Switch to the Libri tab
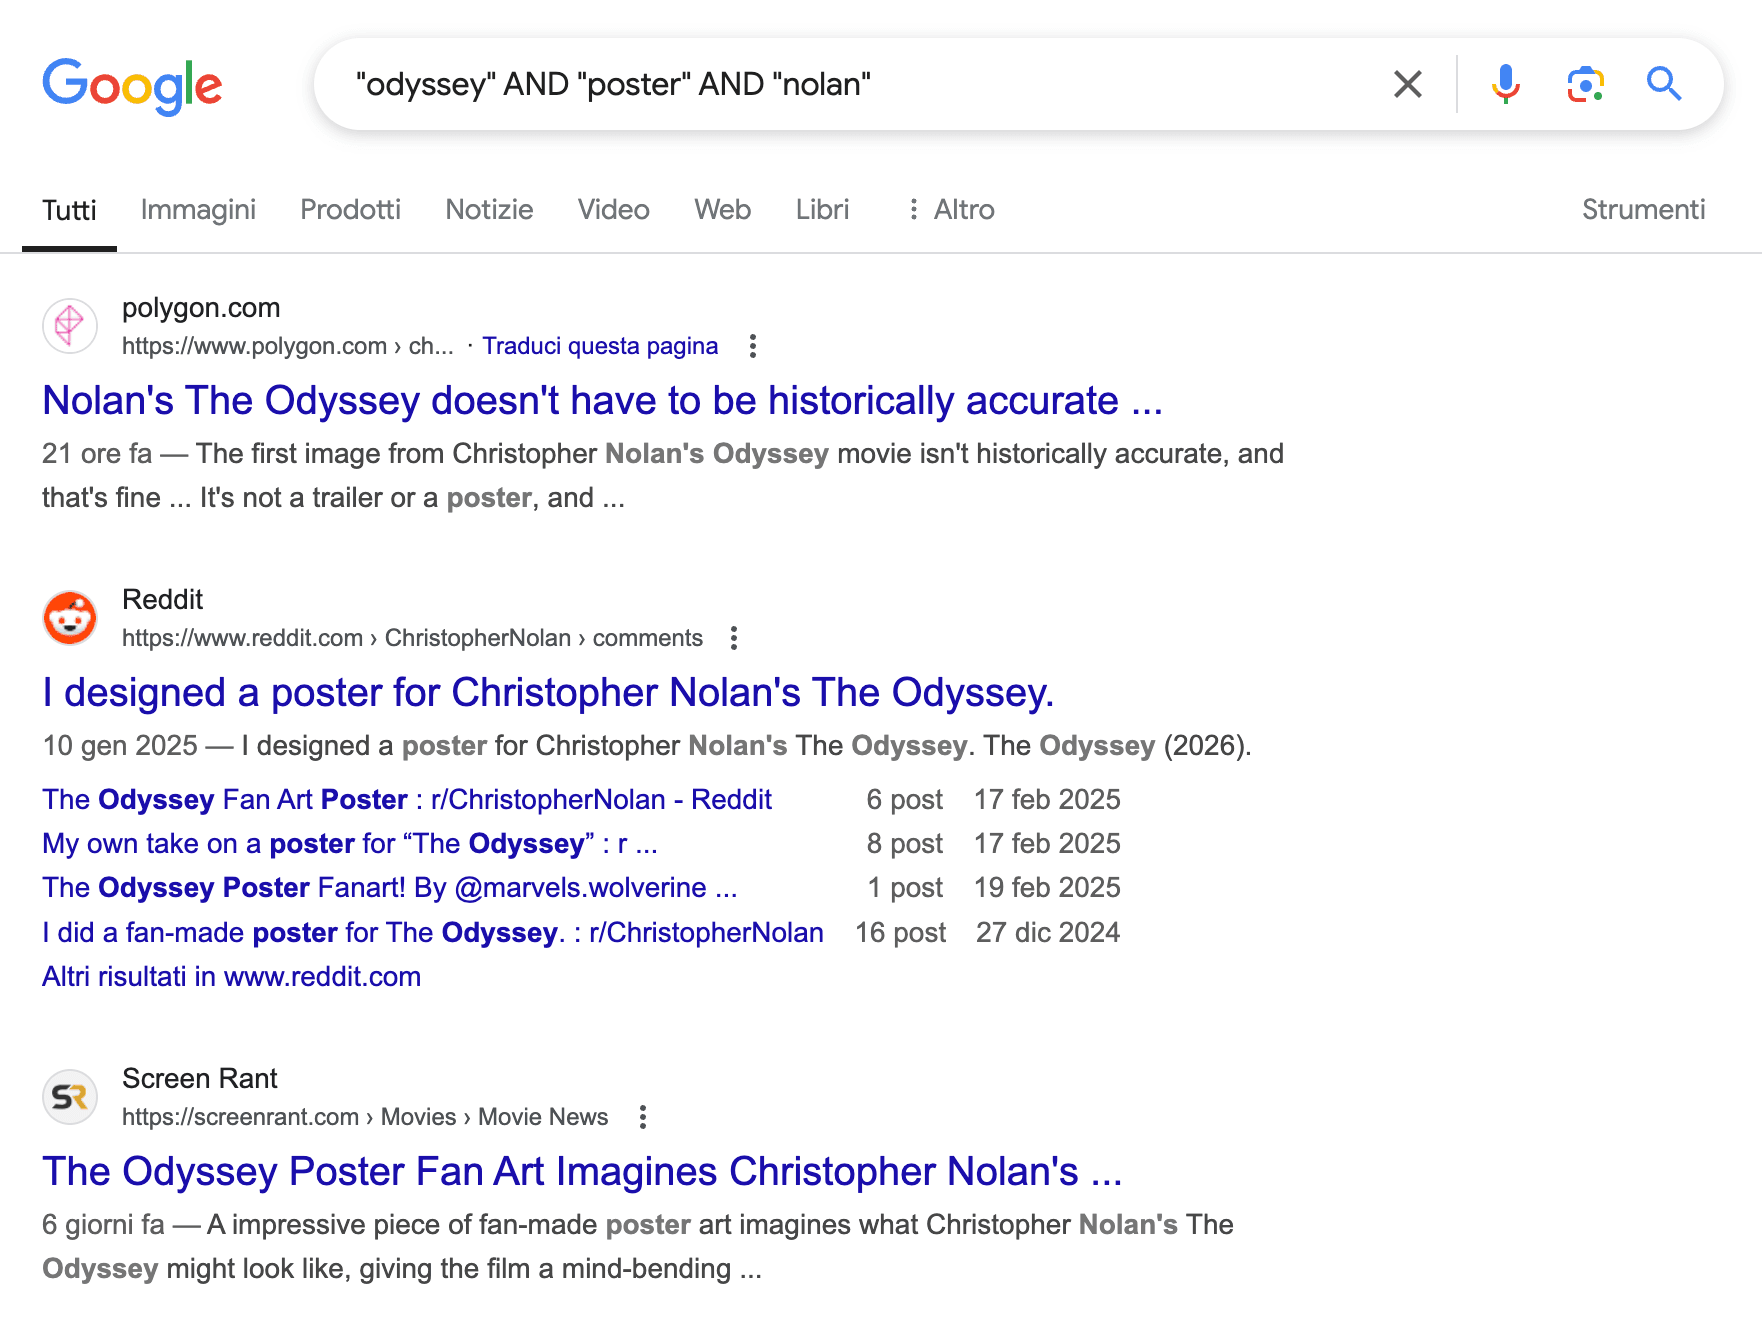The height and width of the screenshot is (1330, 1762). 822,210
